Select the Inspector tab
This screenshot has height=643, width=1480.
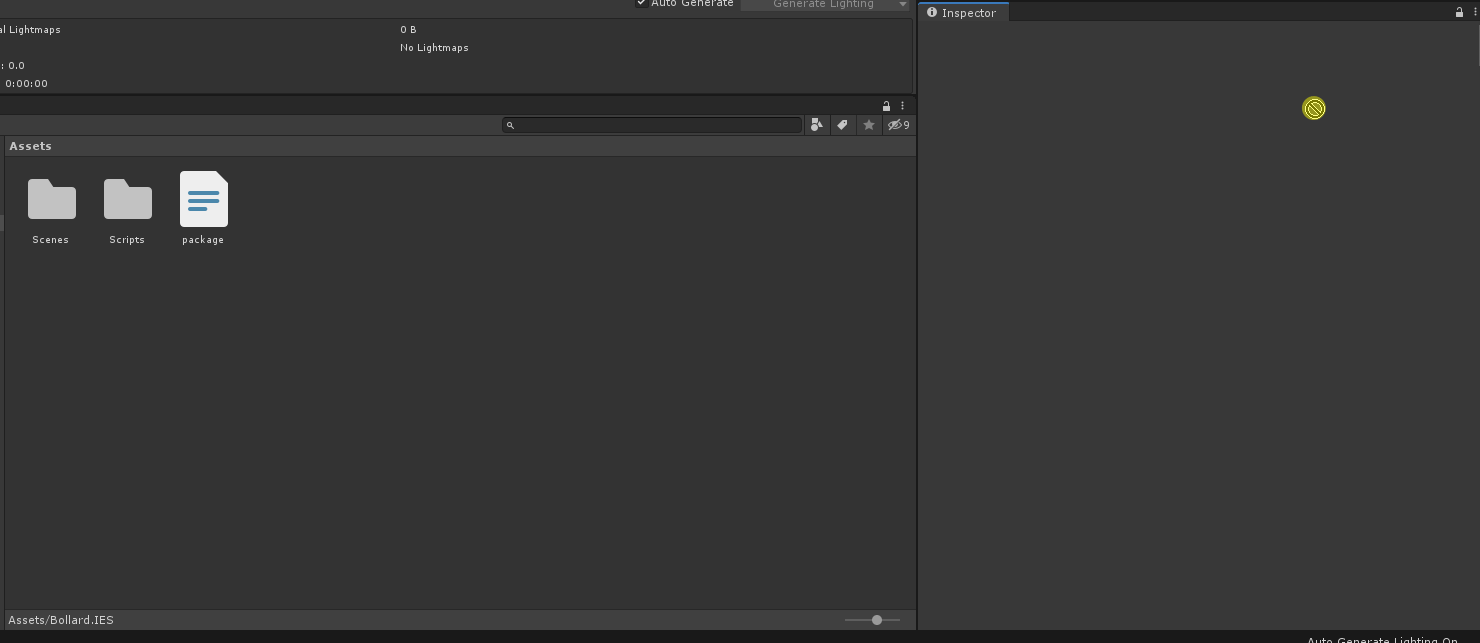tap(964, 12)
